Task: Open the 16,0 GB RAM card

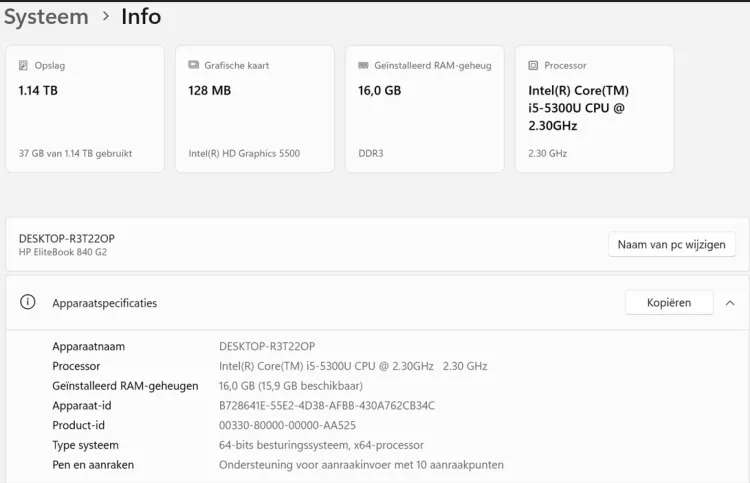Action: click(x=425, y=110)
